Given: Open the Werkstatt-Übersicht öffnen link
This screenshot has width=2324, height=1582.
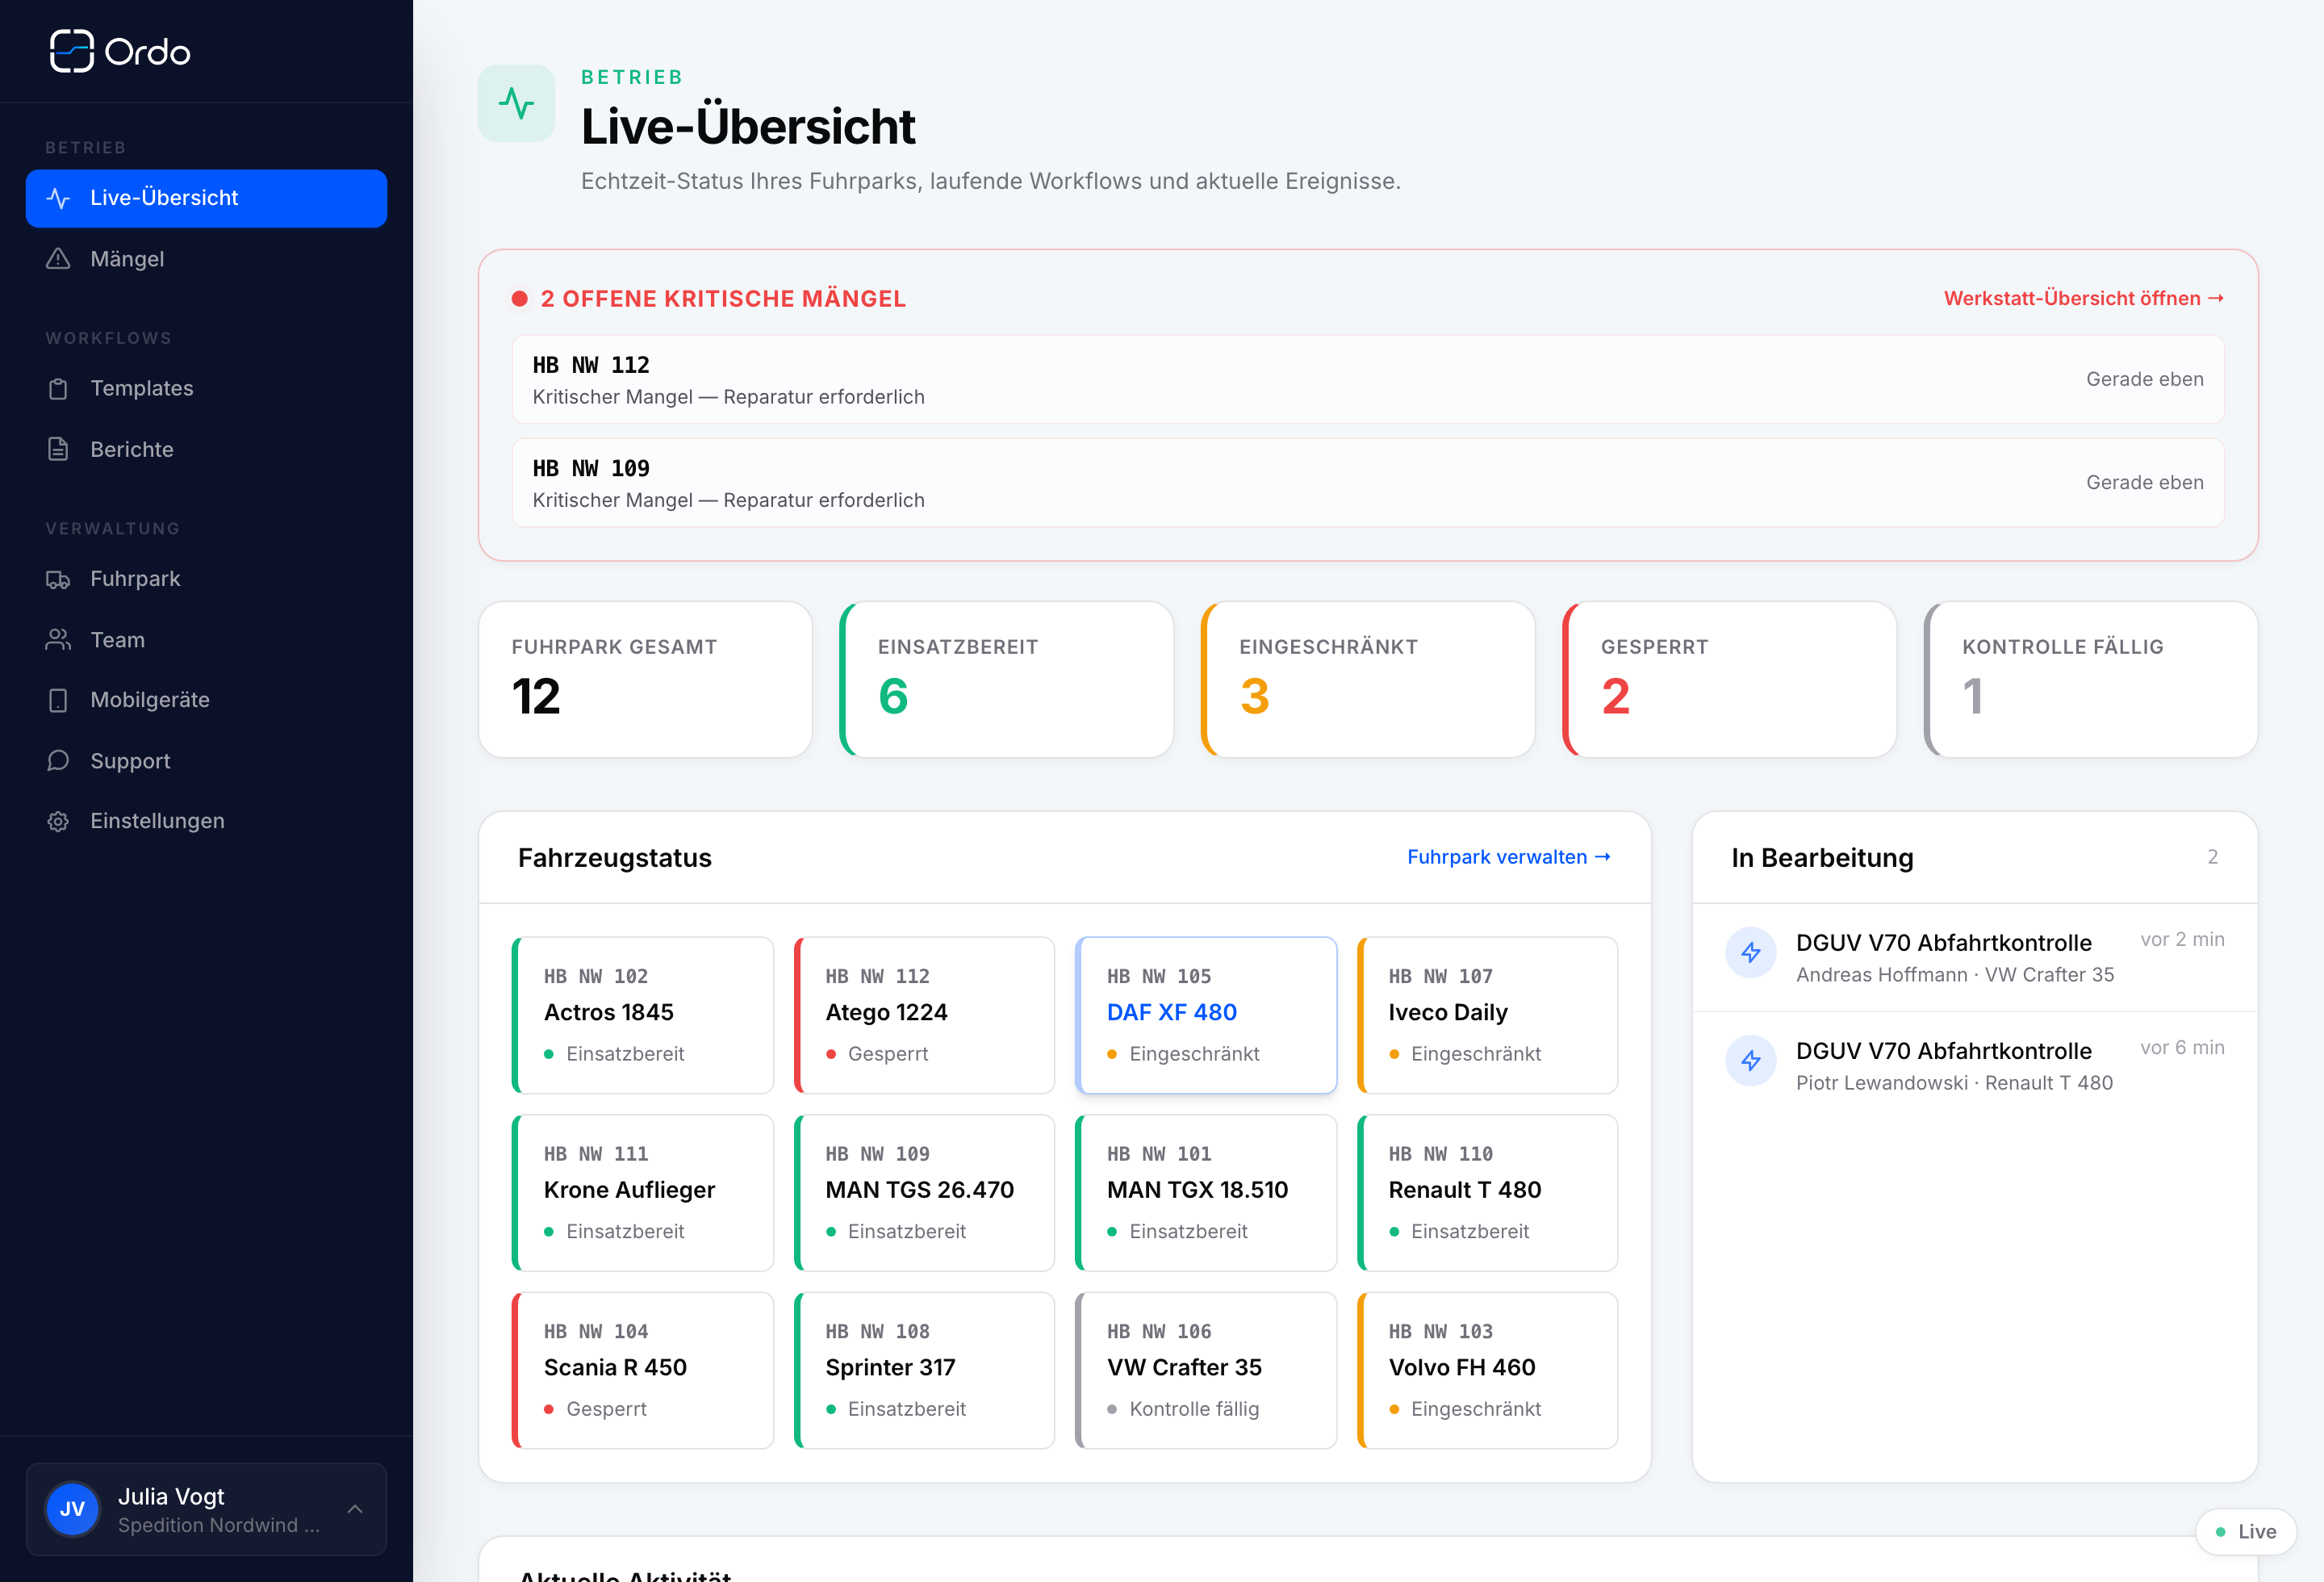Looking at the screenshot, I should point(2084,298).
